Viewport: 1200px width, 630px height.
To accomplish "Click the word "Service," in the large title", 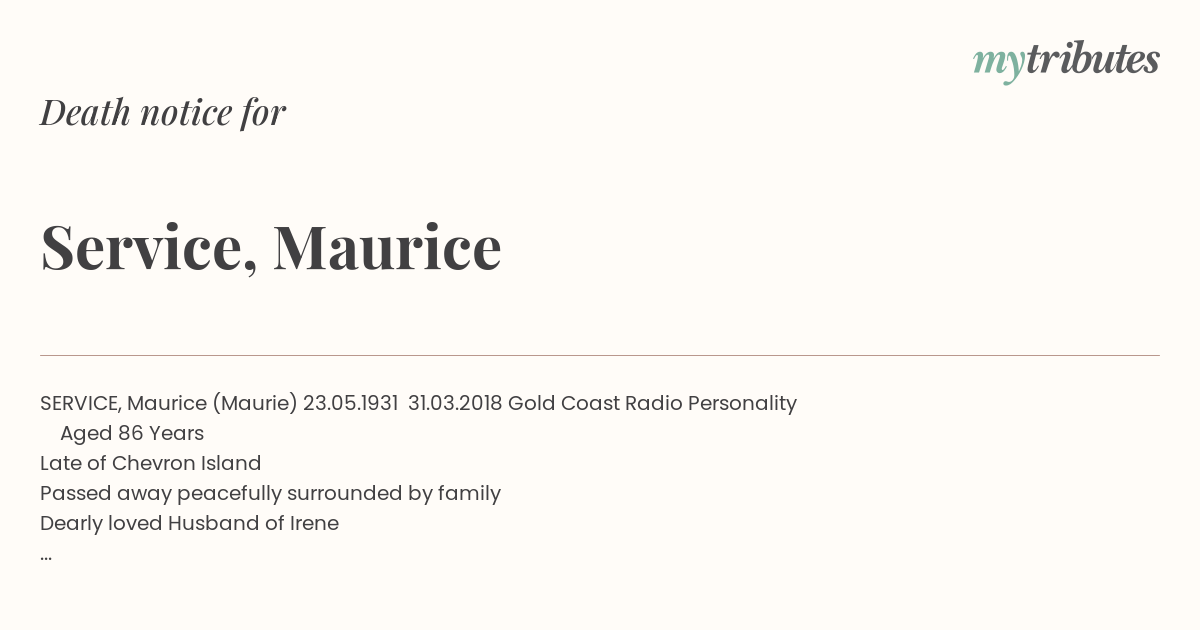I will coord(149,248).
